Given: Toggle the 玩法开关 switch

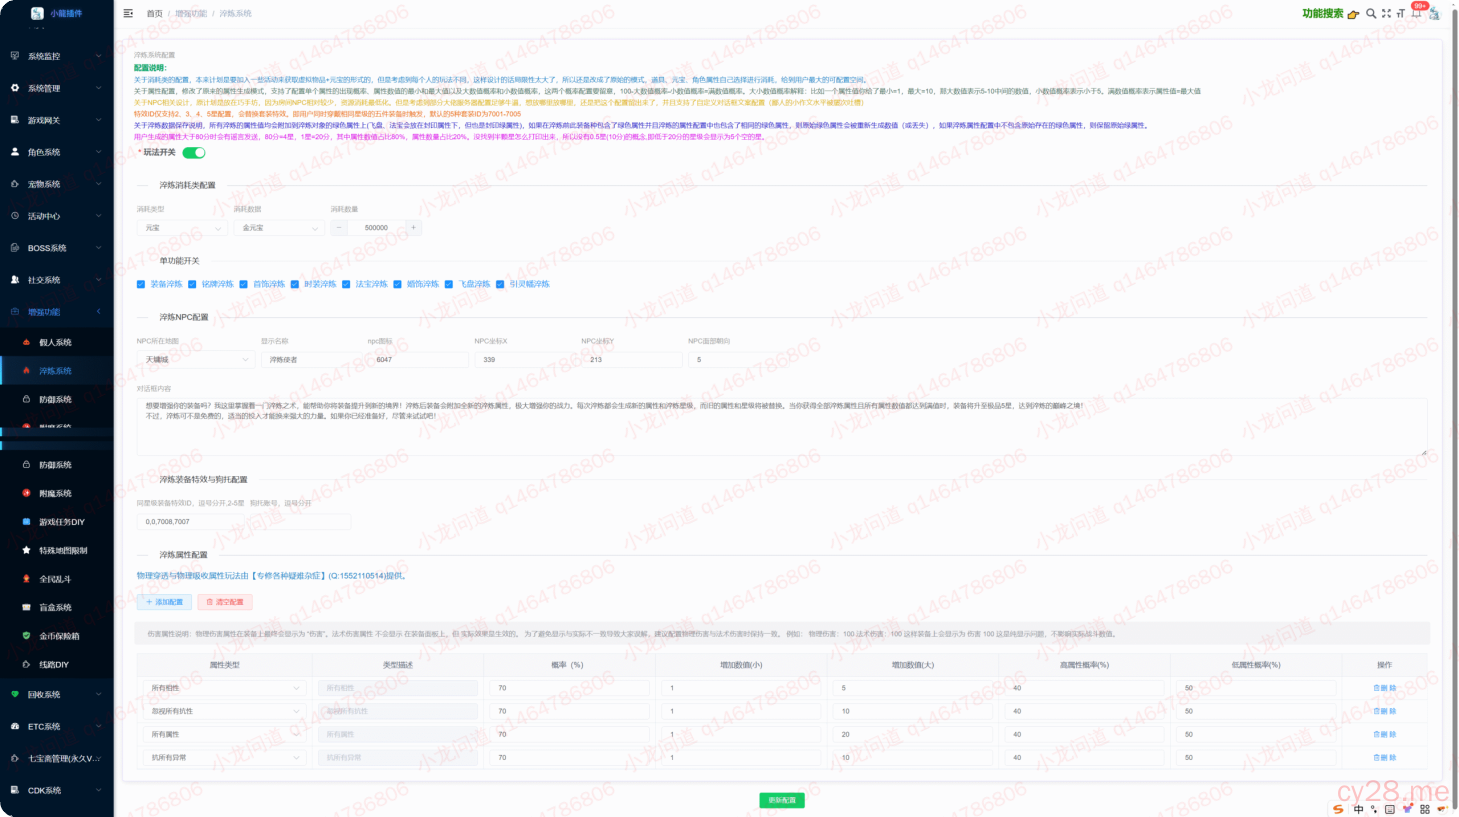Looking at the screenshot, I should point(194,153).
